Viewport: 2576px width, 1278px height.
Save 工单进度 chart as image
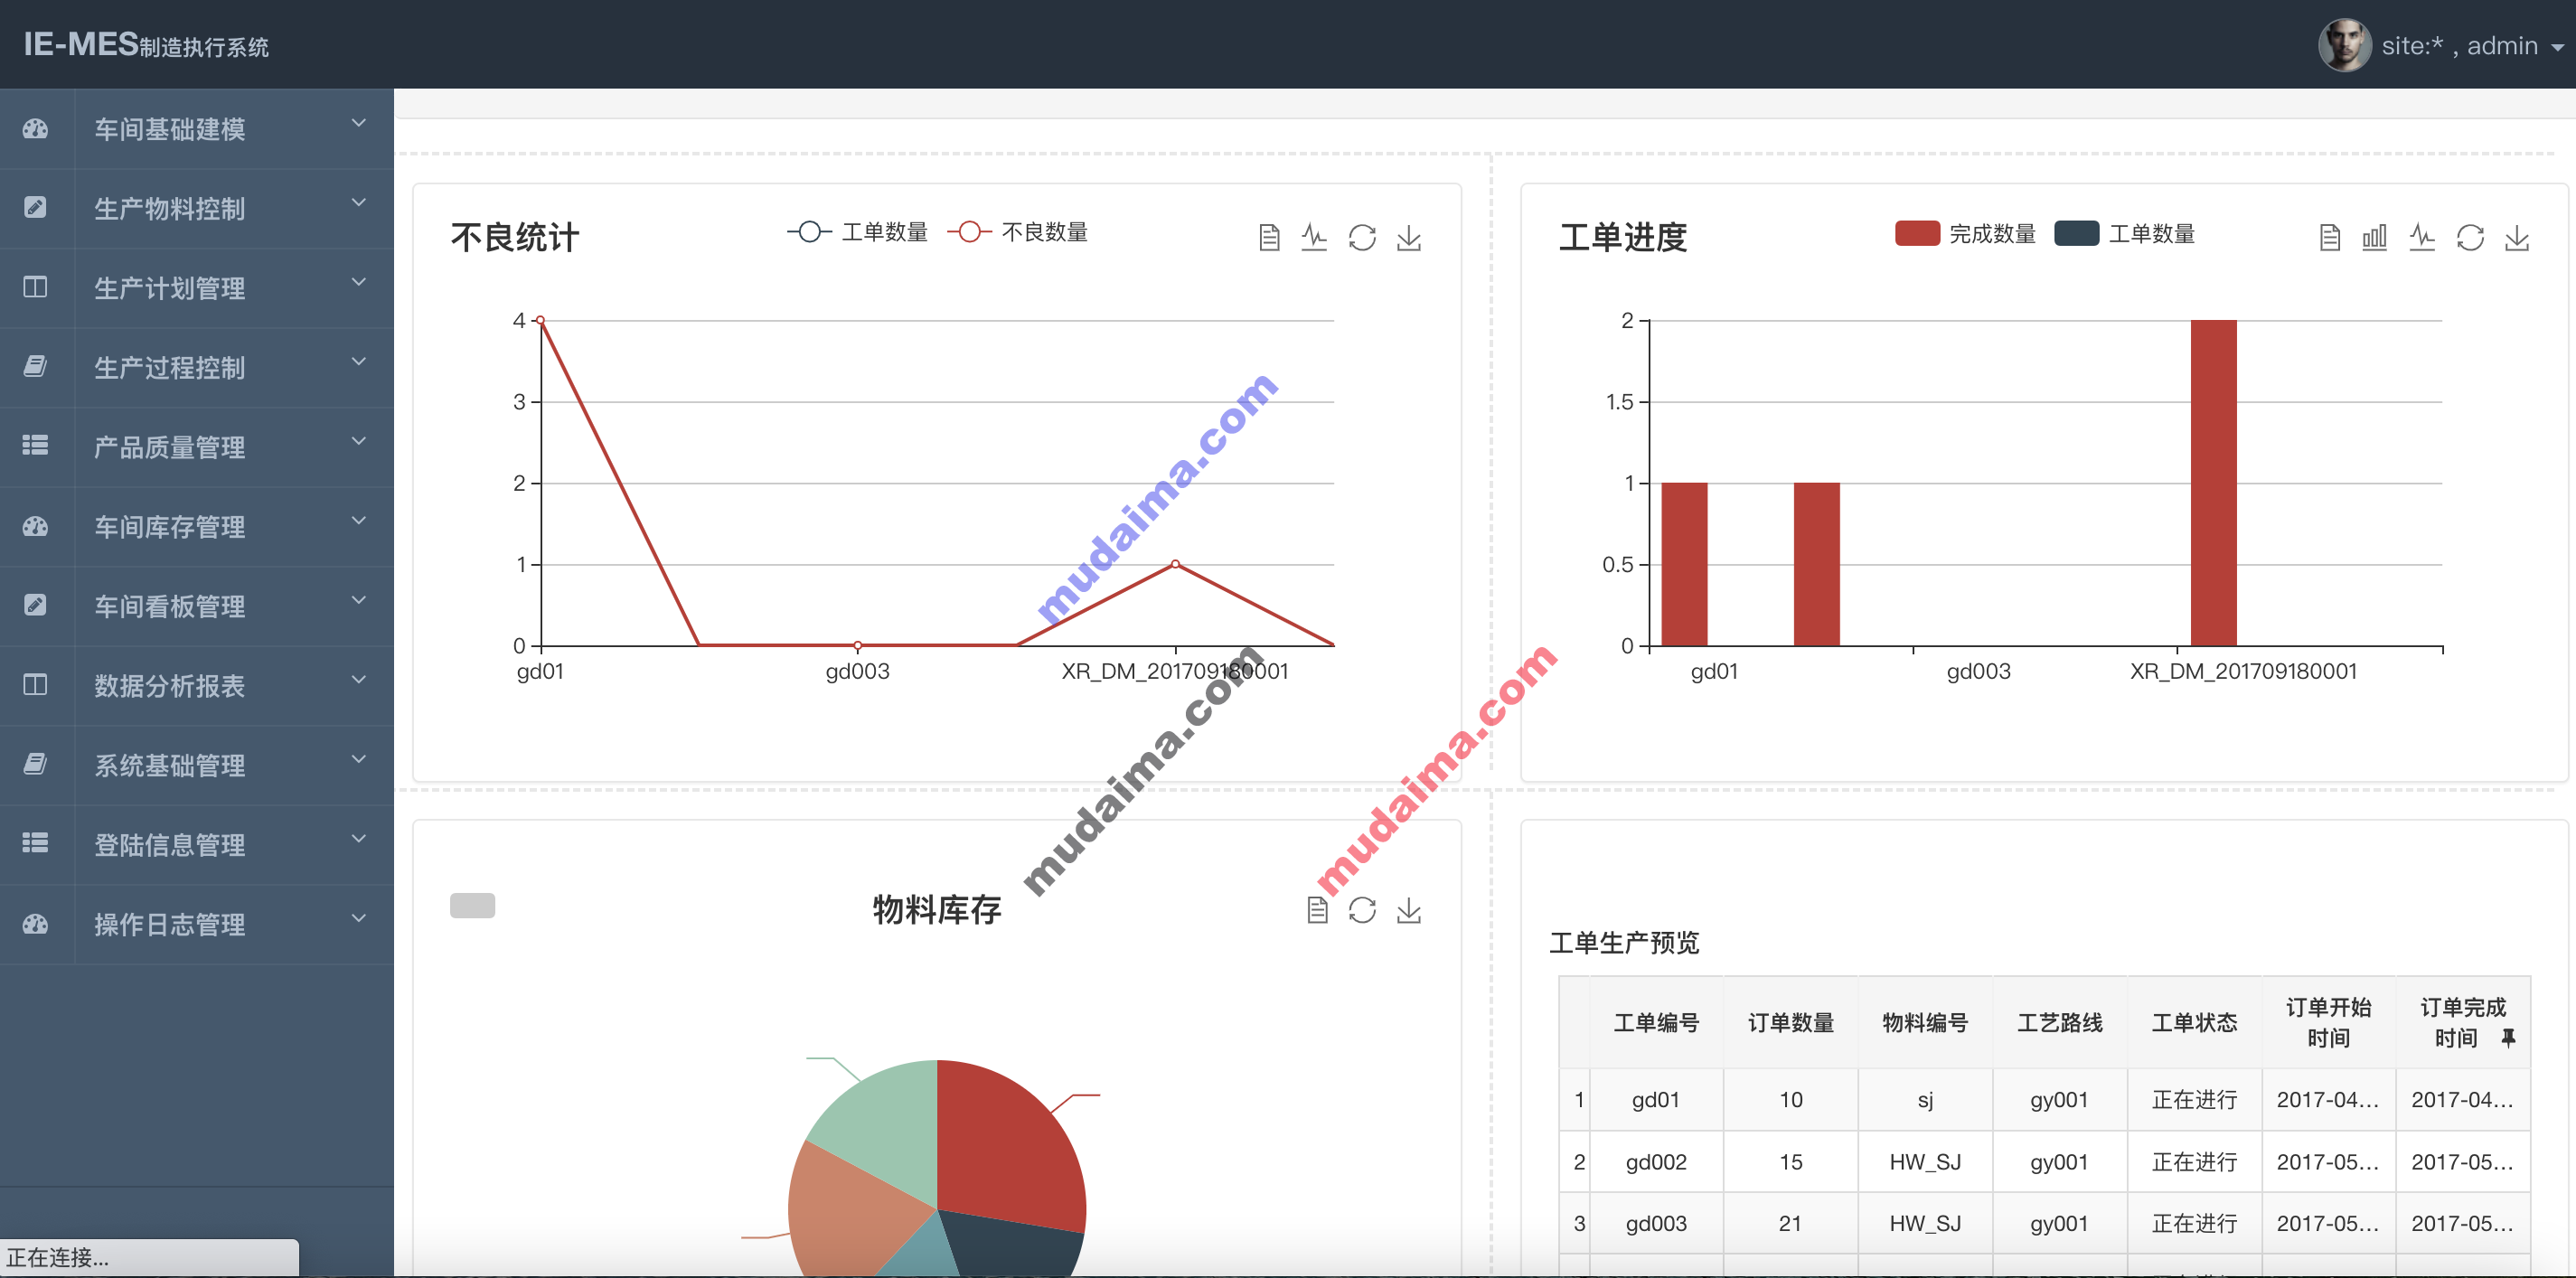[2517, 237]
